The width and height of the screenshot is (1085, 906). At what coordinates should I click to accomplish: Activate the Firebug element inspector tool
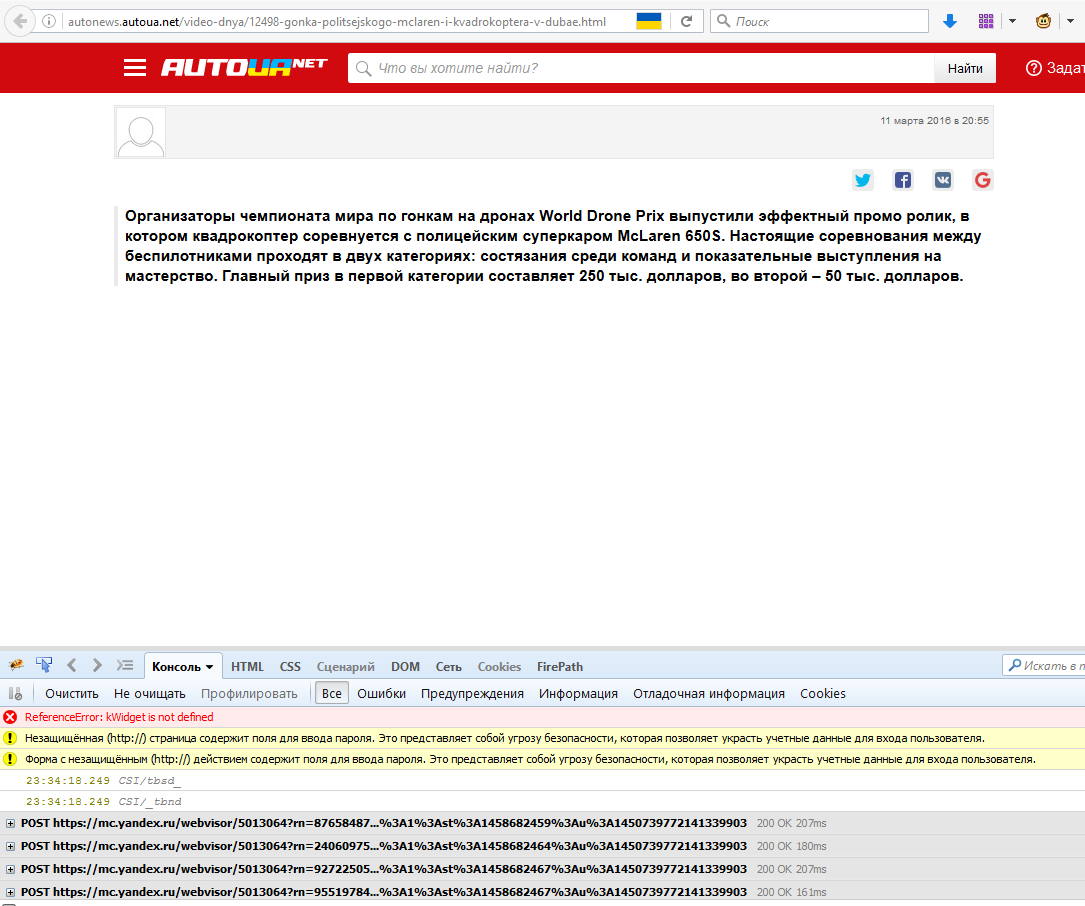click(44, 665)
